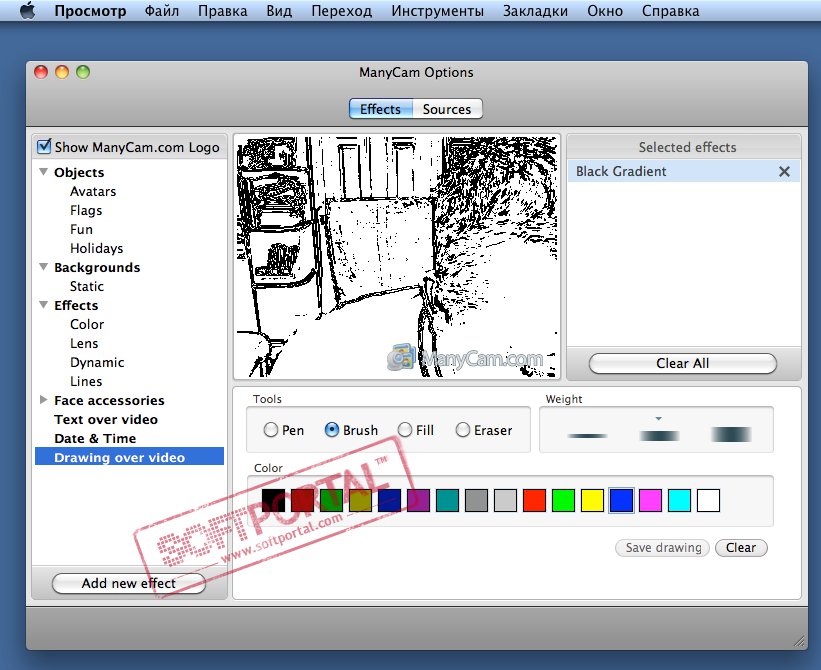Pick the dark gray color swatch
This screenshot has width=821, height=670.
pyautogui.click(x=476, y=500)
